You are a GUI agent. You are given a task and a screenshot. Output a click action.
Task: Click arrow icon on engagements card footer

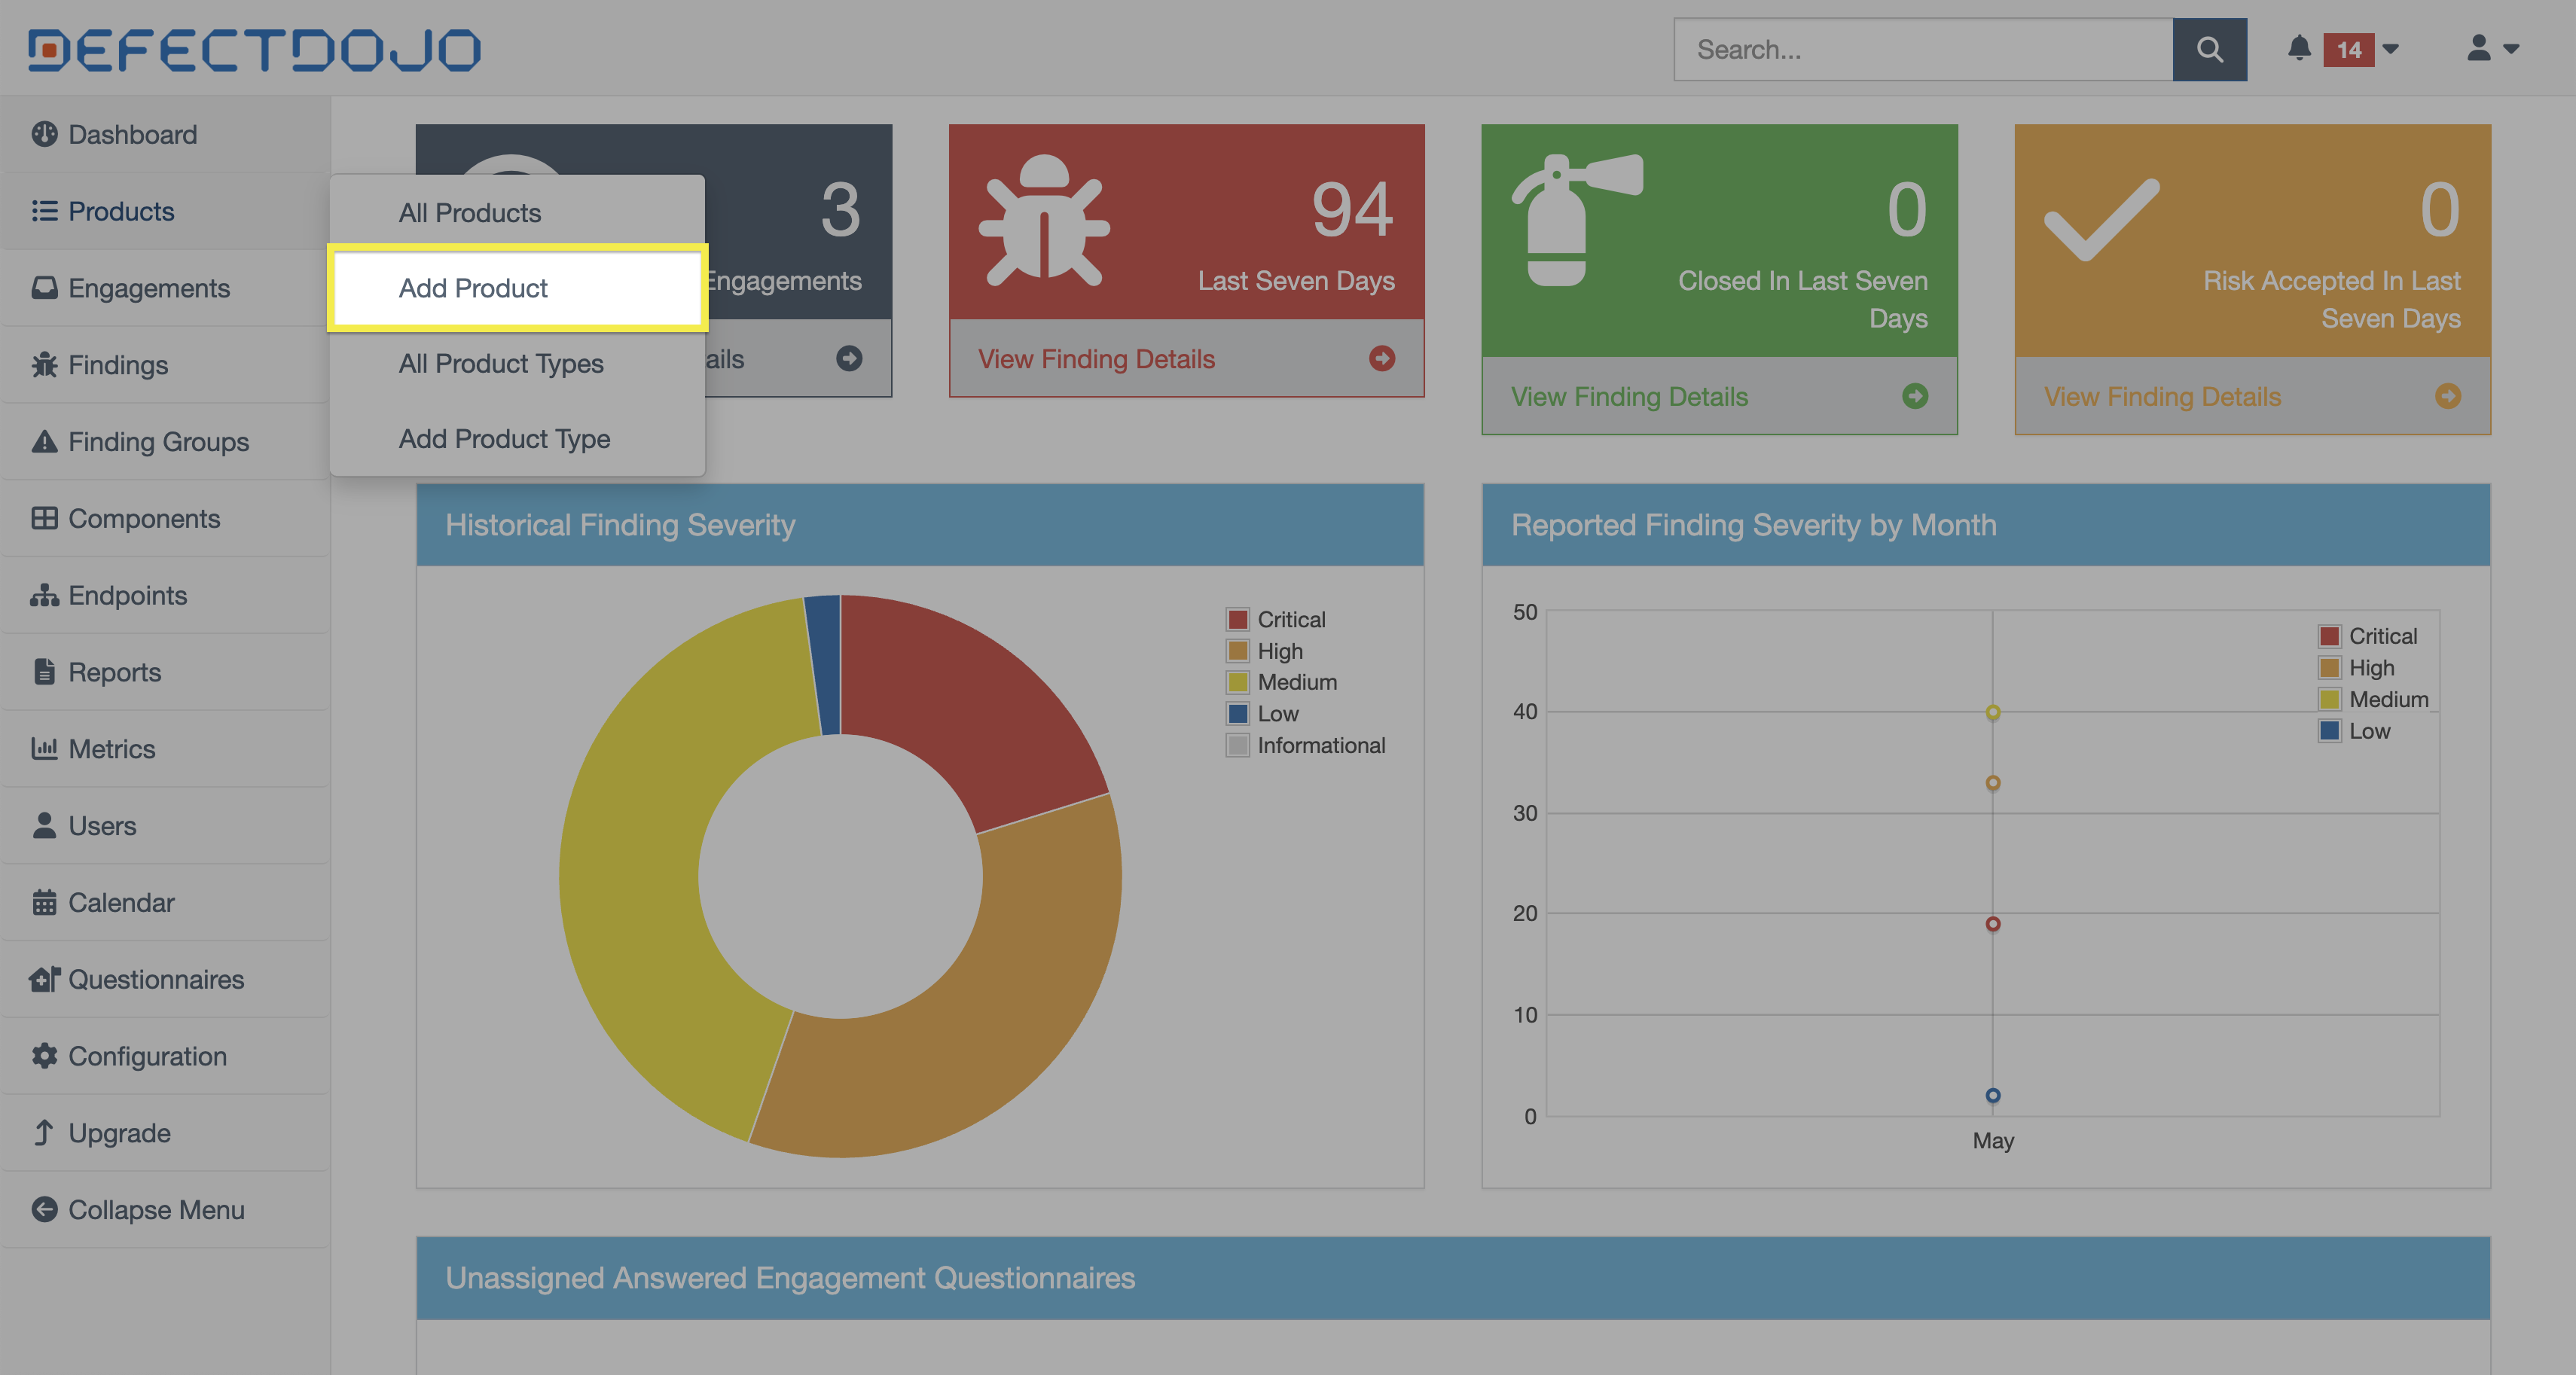click(x=849, y=358)
